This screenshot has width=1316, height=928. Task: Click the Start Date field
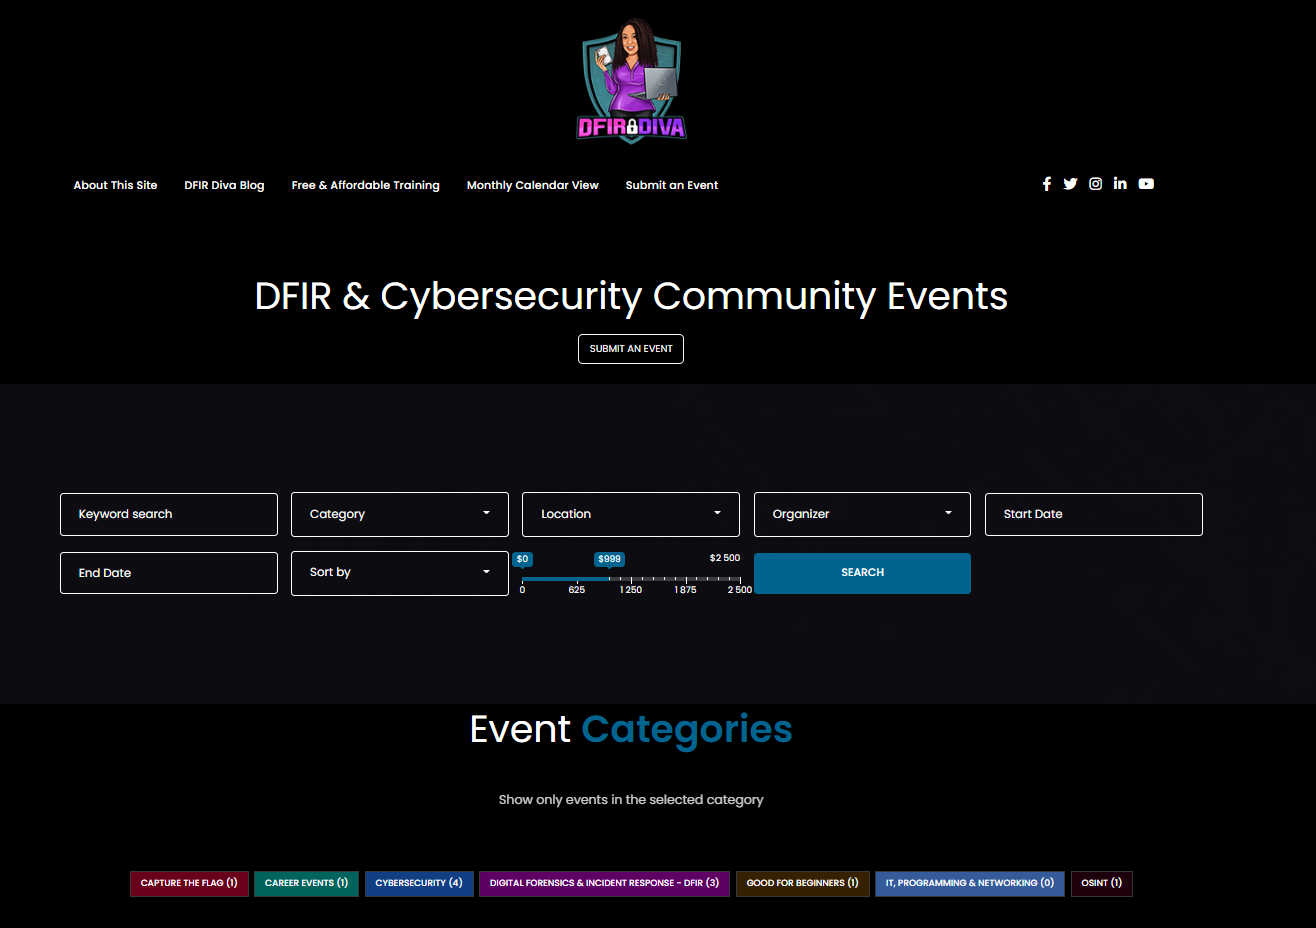pyautogui.click(x=1094, y=514)
